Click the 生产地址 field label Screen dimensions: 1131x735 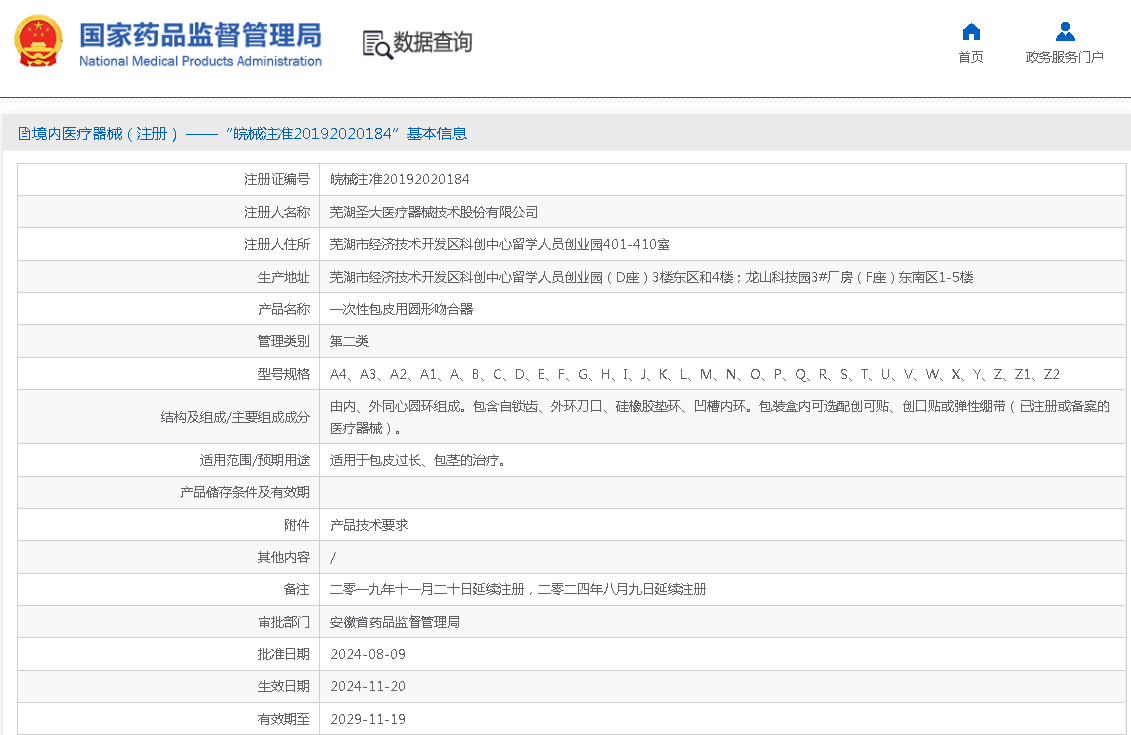(283, 277)
